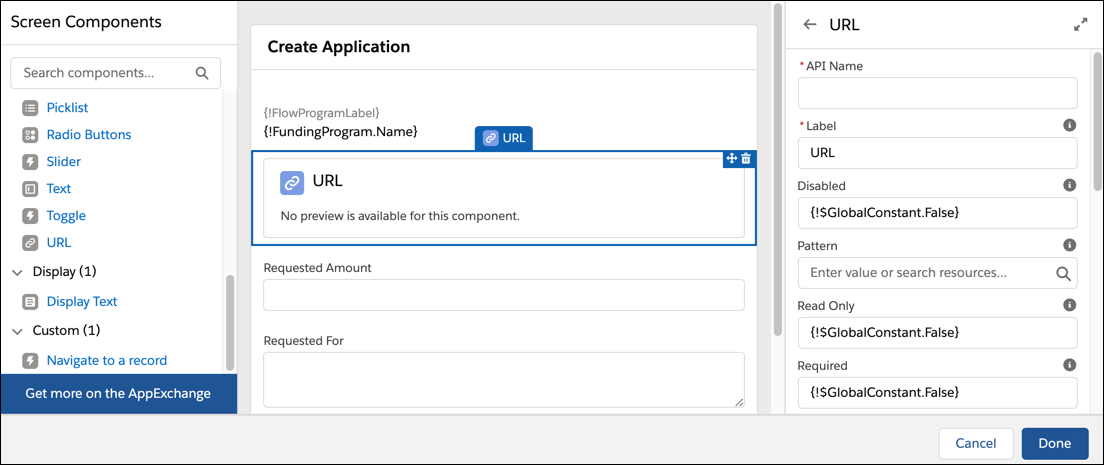Screen dimensions: 1104x465
Task: Choose the Slider component
Action: click(x=64, y=161)
